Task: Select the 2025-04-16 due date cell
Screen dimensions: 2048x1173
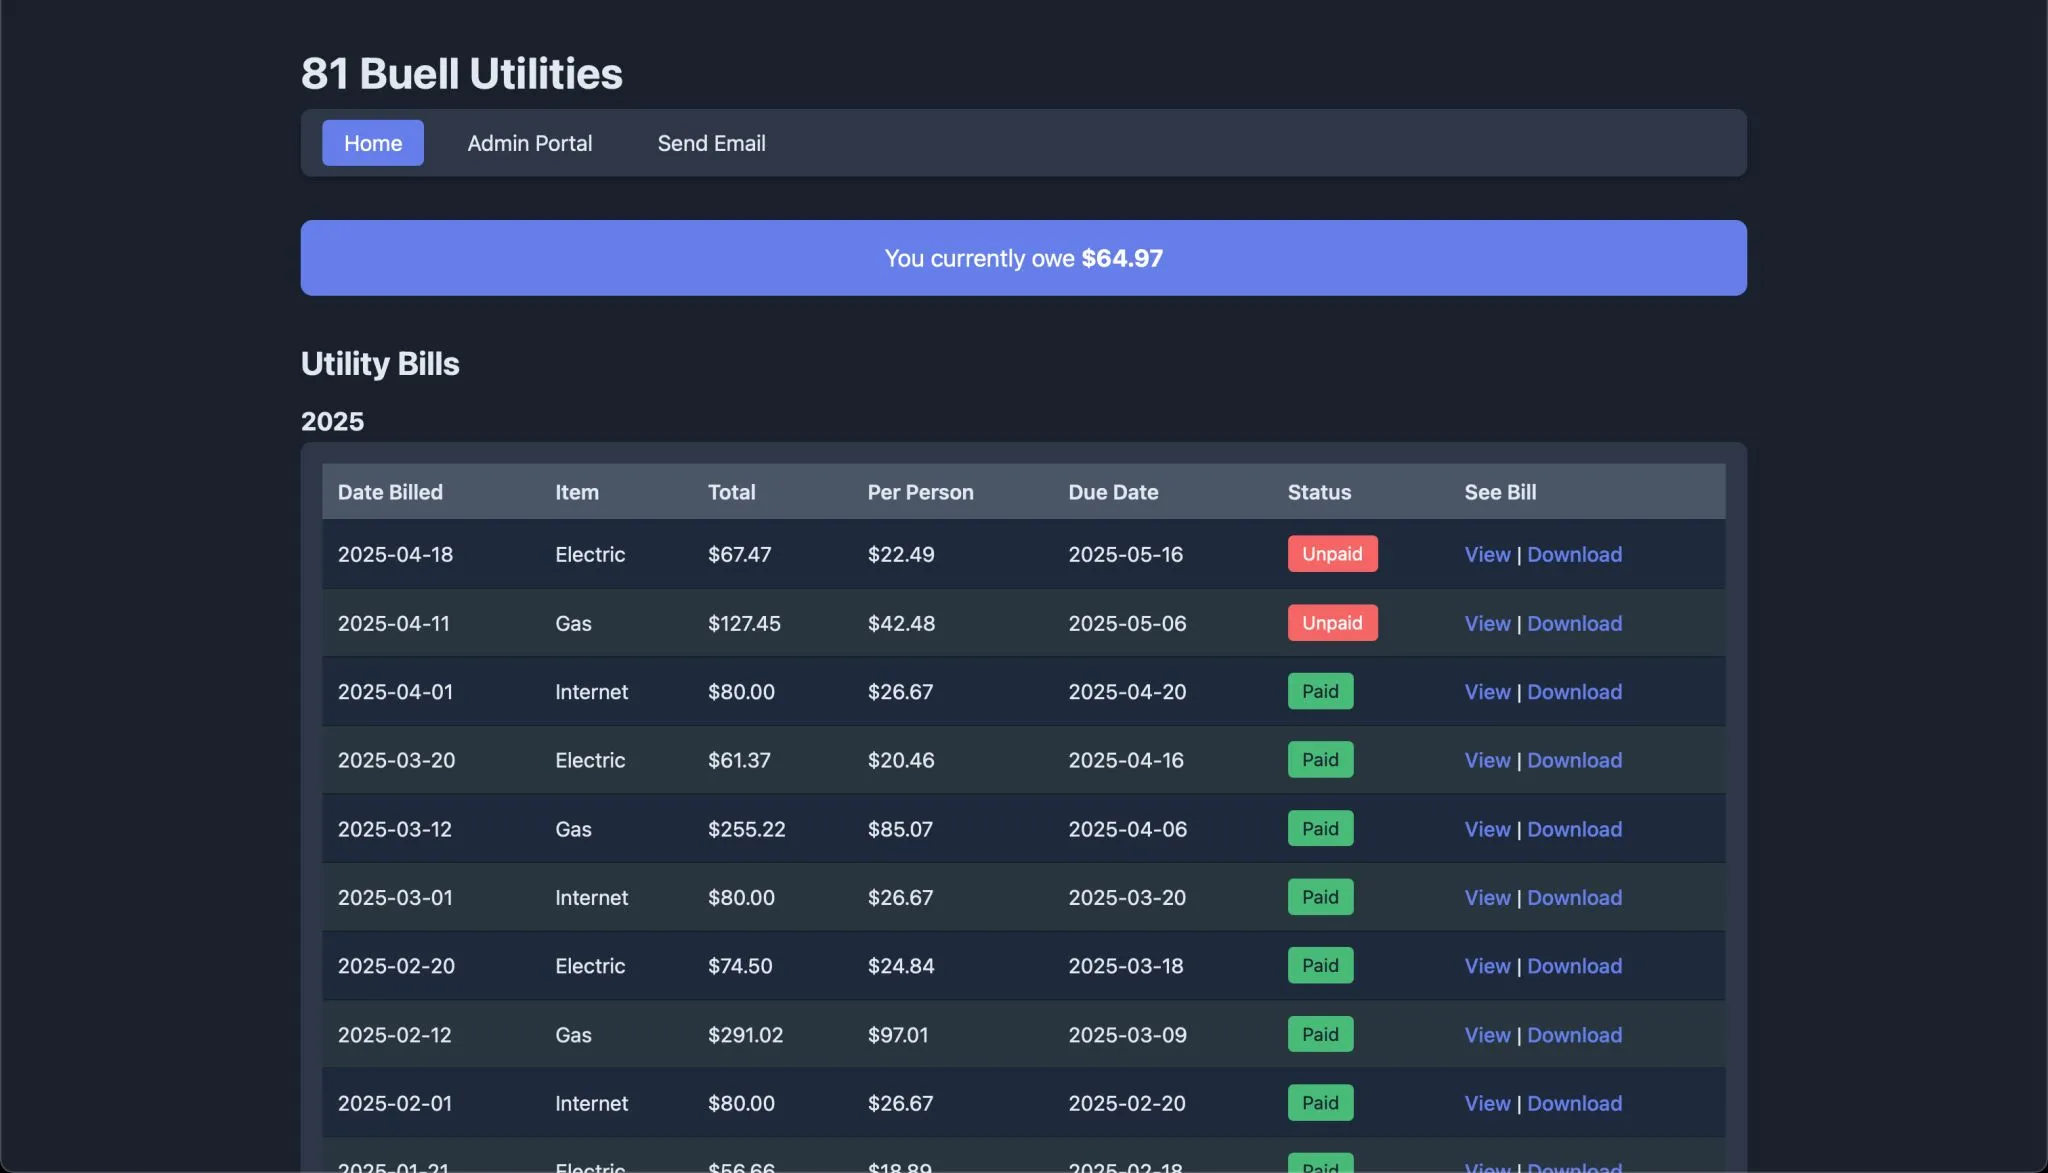Action: tap(1125, 760)
